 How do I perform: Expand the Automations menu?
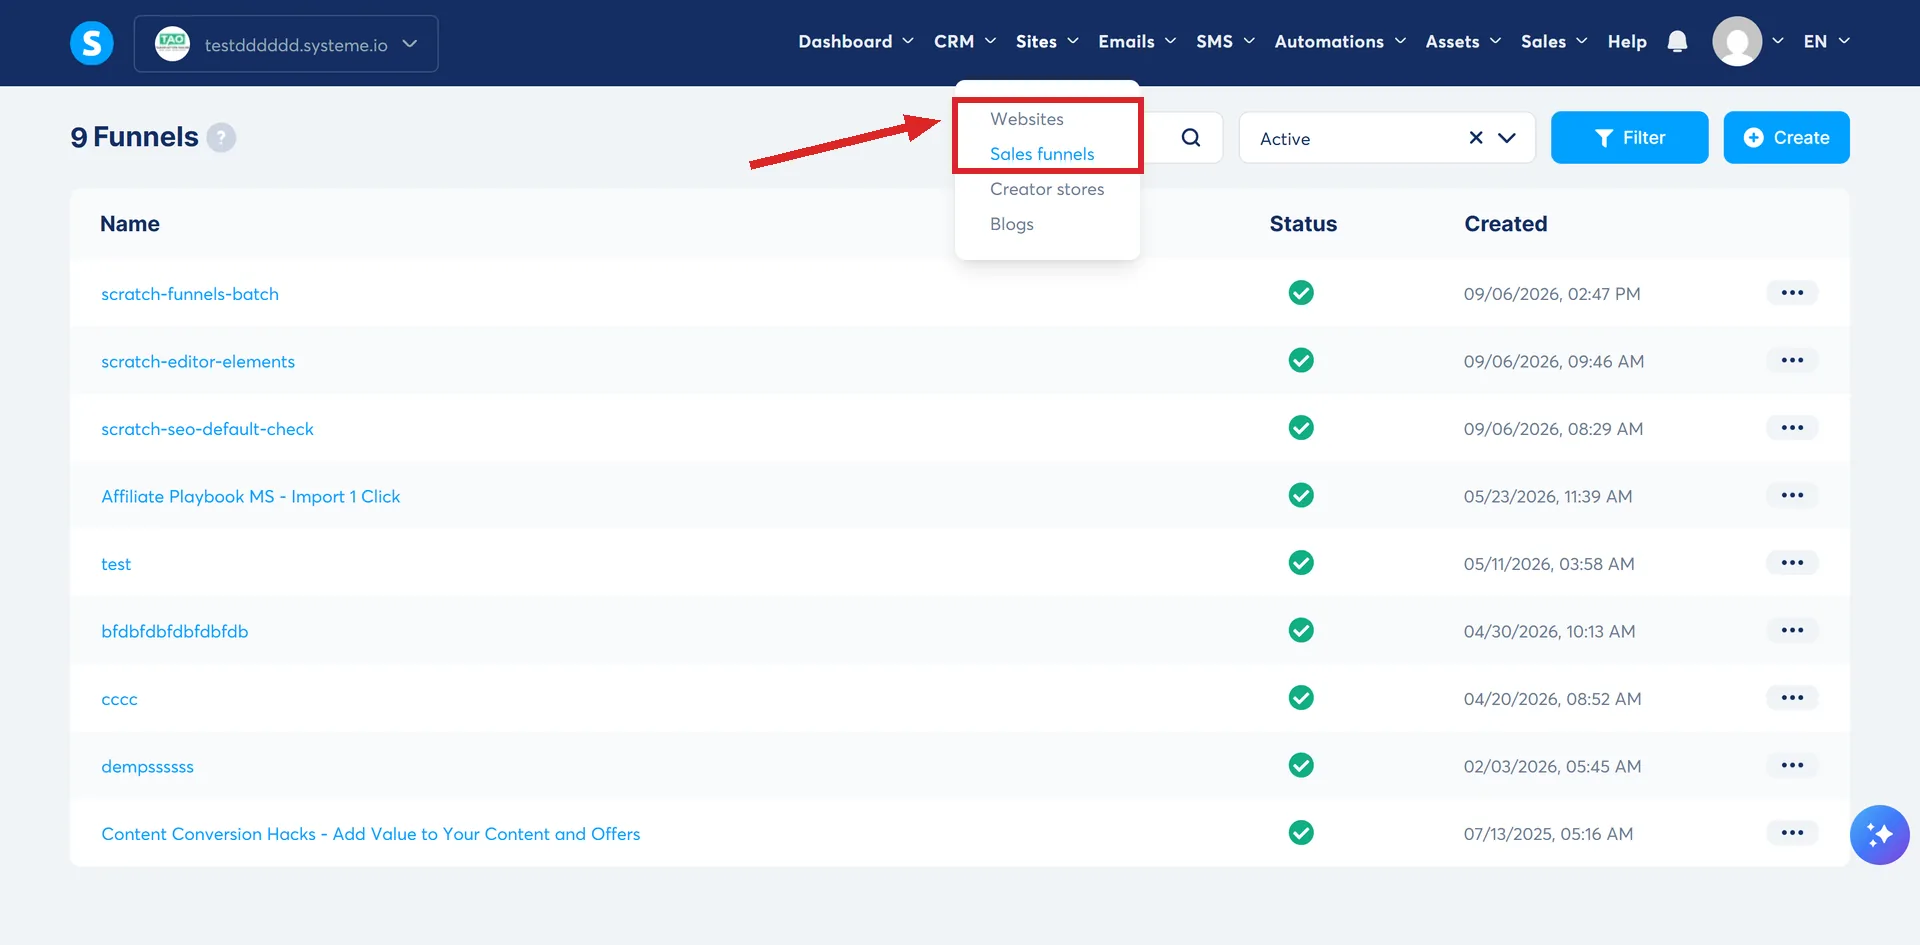1340,42
